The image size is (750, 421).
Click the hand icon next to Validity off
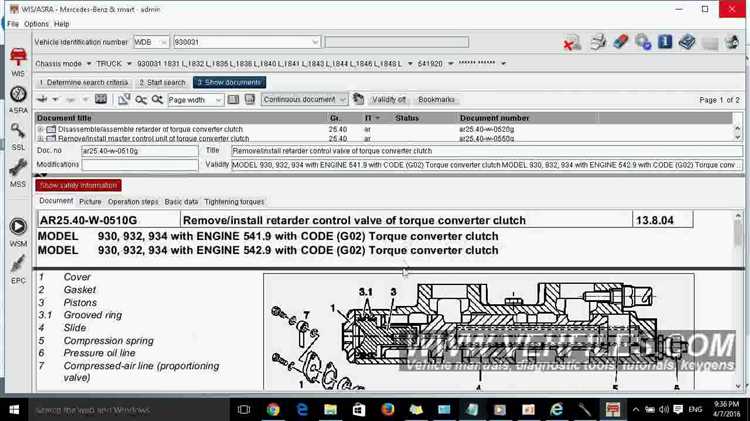tap(358, 99)
